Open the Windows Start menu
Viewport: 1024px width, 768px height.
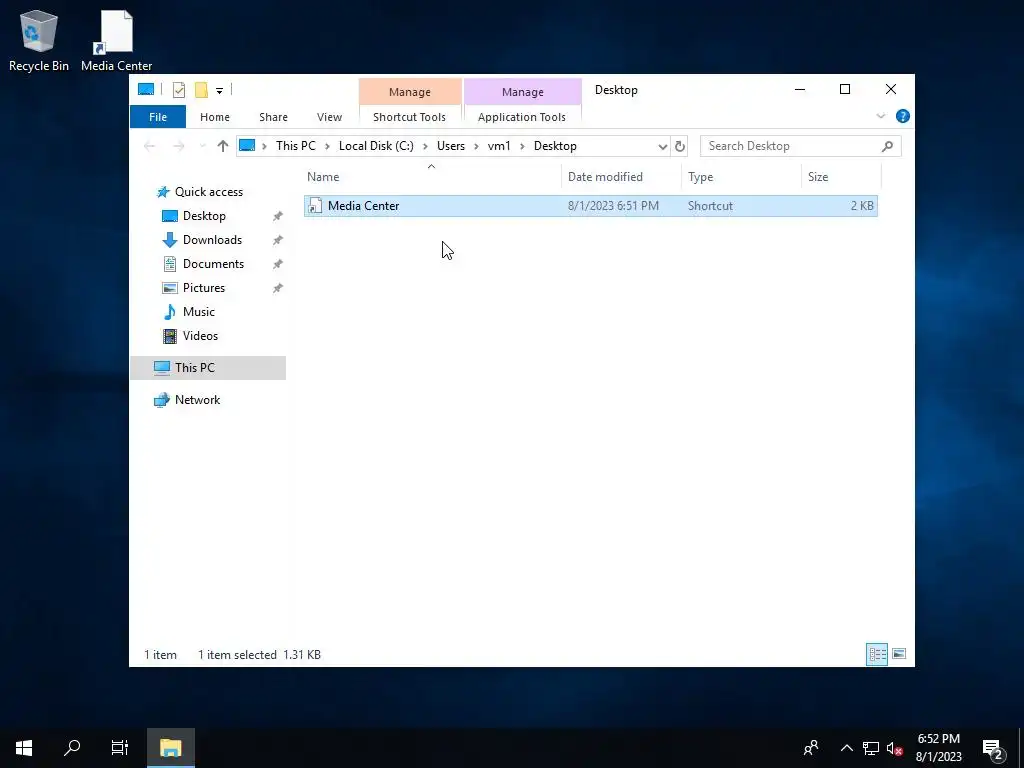(24, 748)
